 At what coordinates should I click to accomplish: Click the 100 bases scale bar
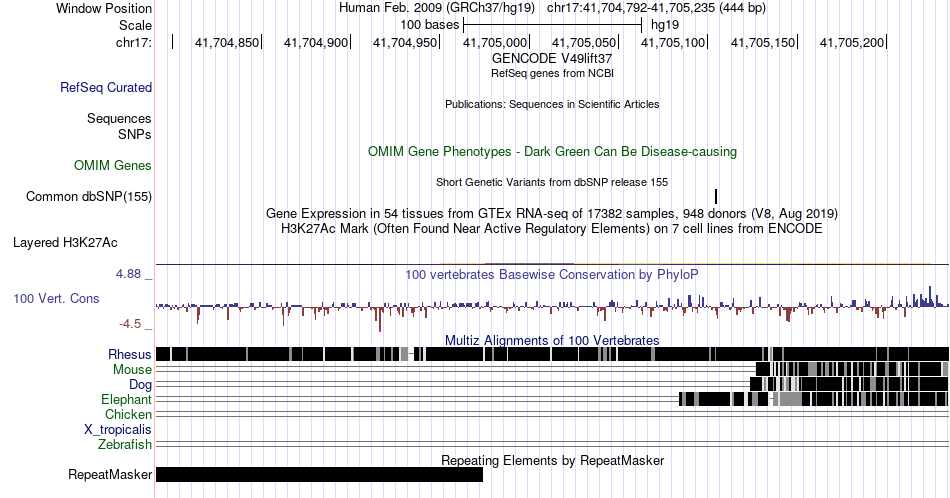(553, 25)
